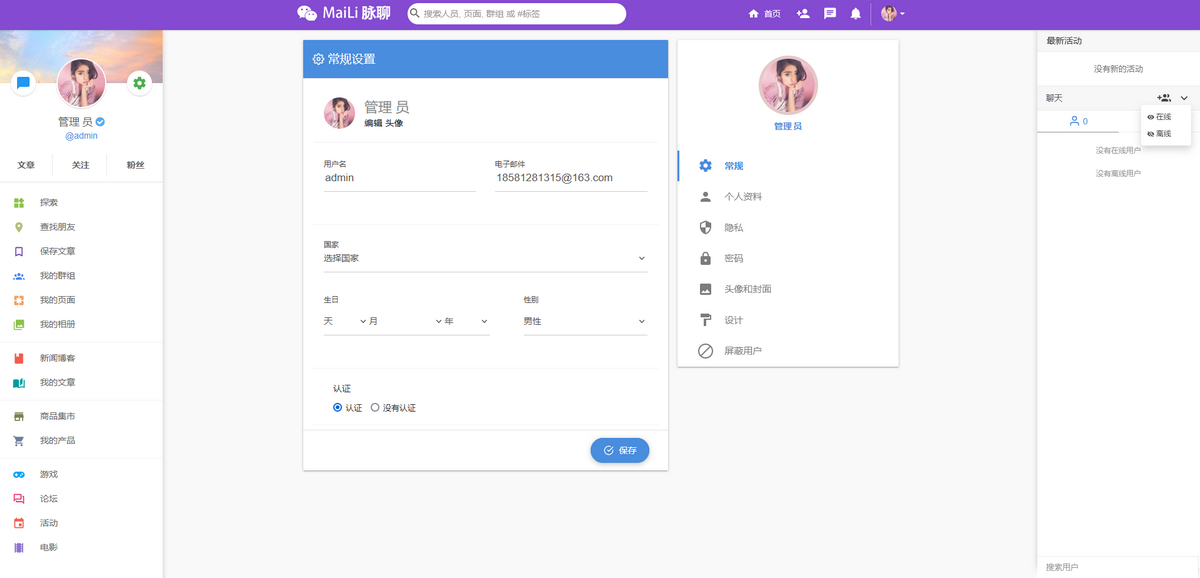
Task: Focus the top search box
Action: point(516,14)
